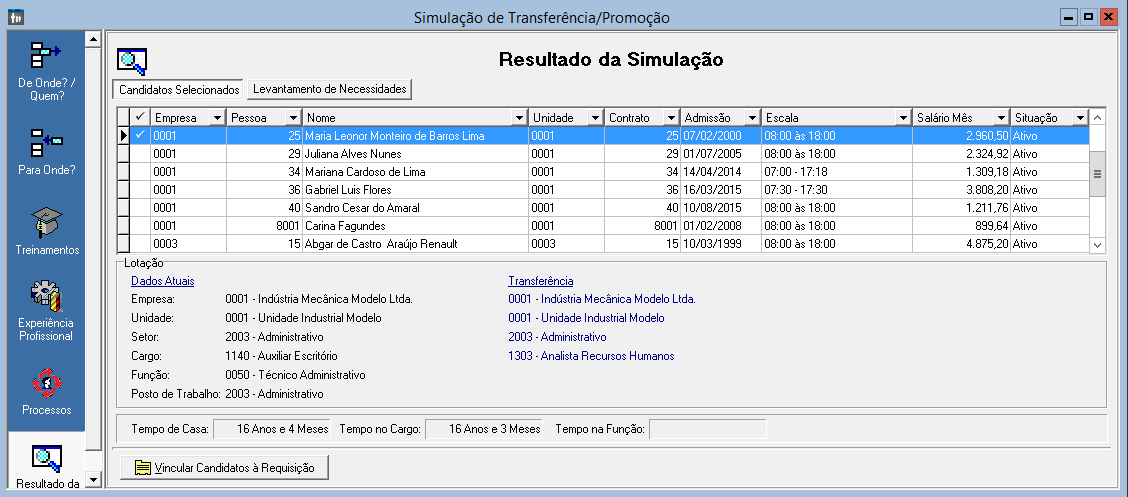
Task: Open the Contrato column filter dropdown
Action: (x=670, y=118)
